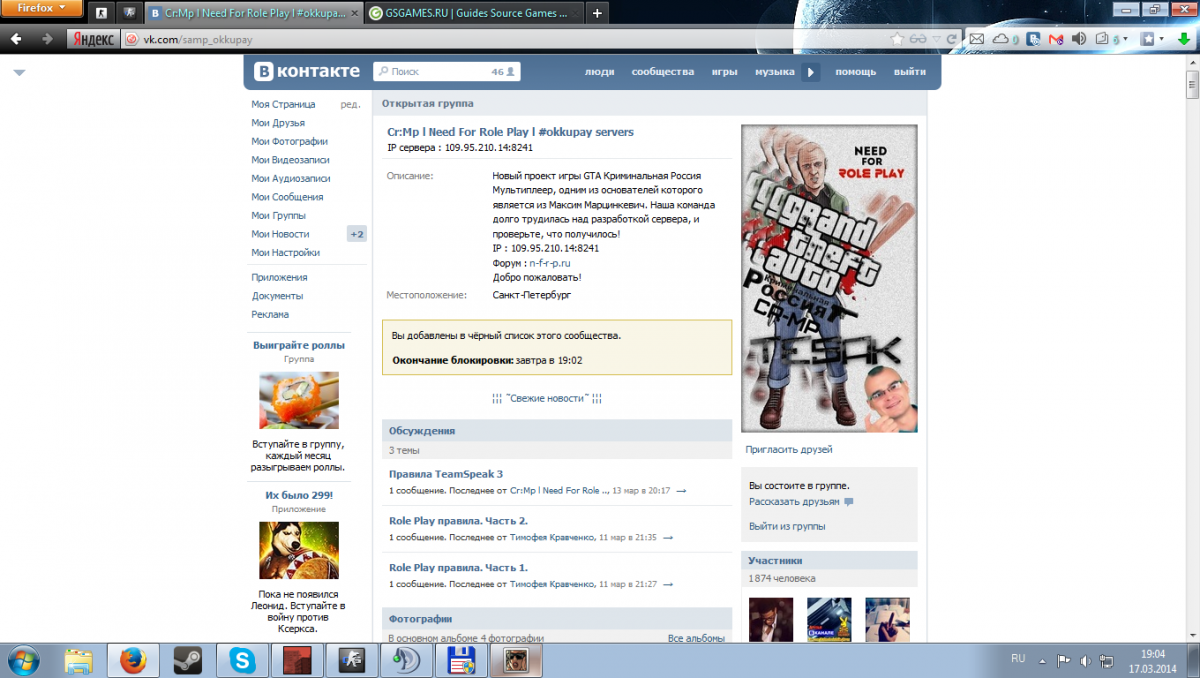Viewport: 1200px width, 678px height.
Task: Open Skype from the taskbar
Action: pos(241,660)
